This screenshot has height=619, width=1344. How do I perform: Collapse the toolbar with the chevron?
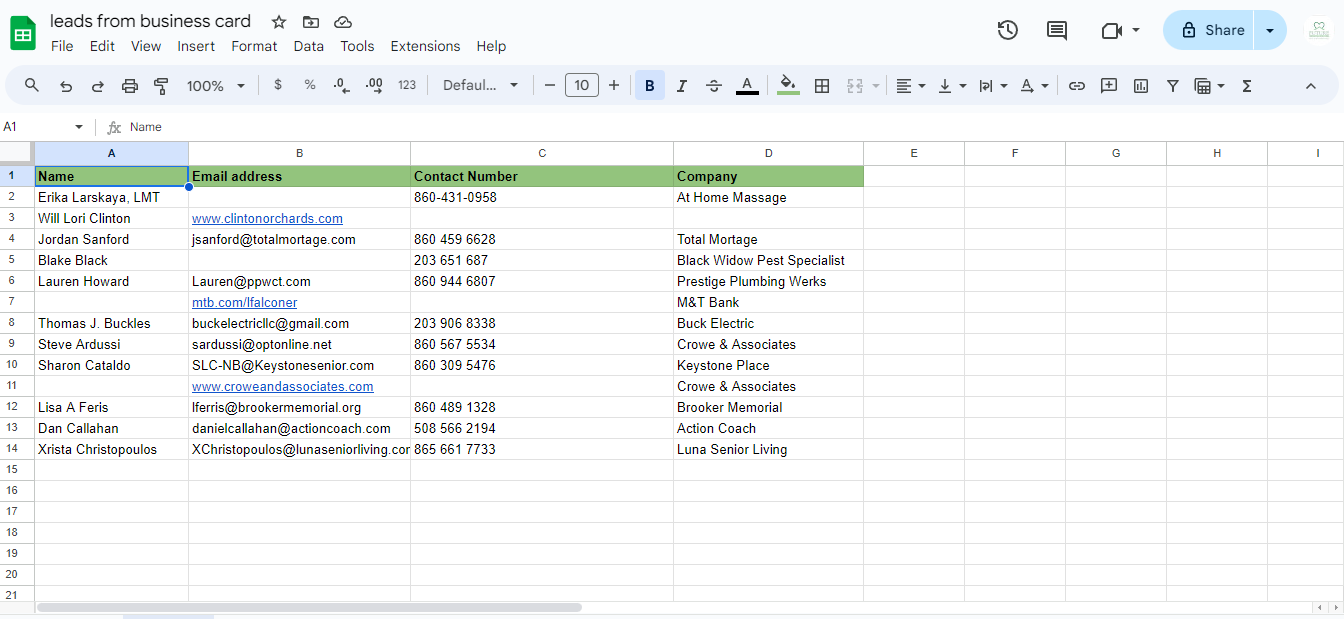[1311, 86]
